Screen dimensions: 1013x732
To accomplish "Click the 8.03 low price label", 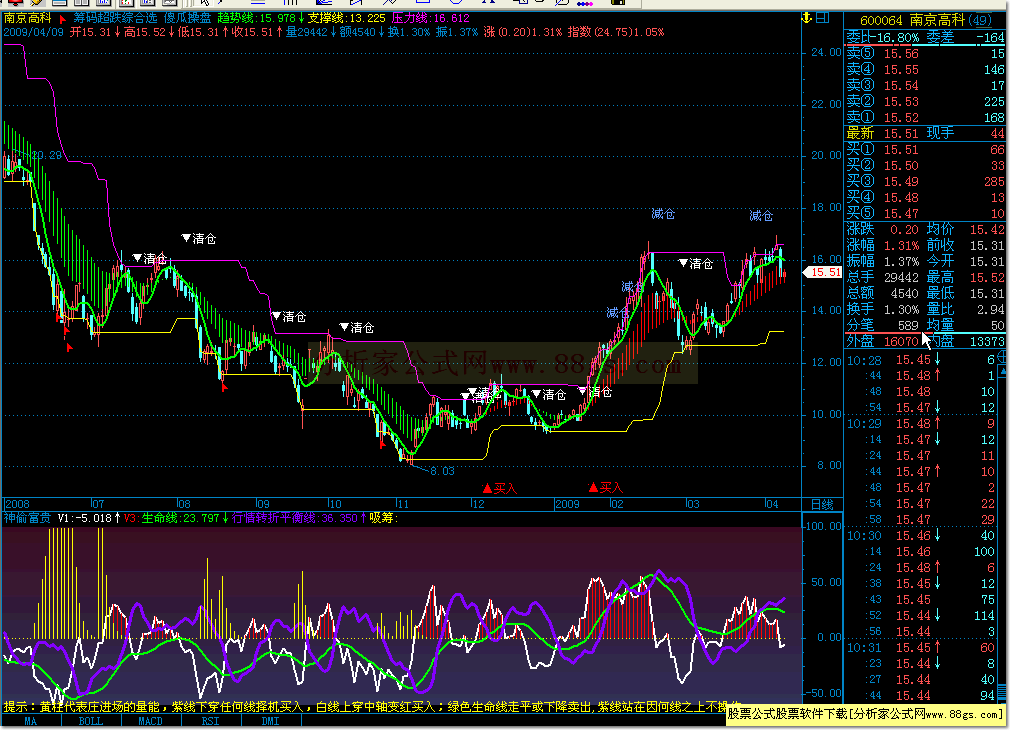I will tap(443, 471).
